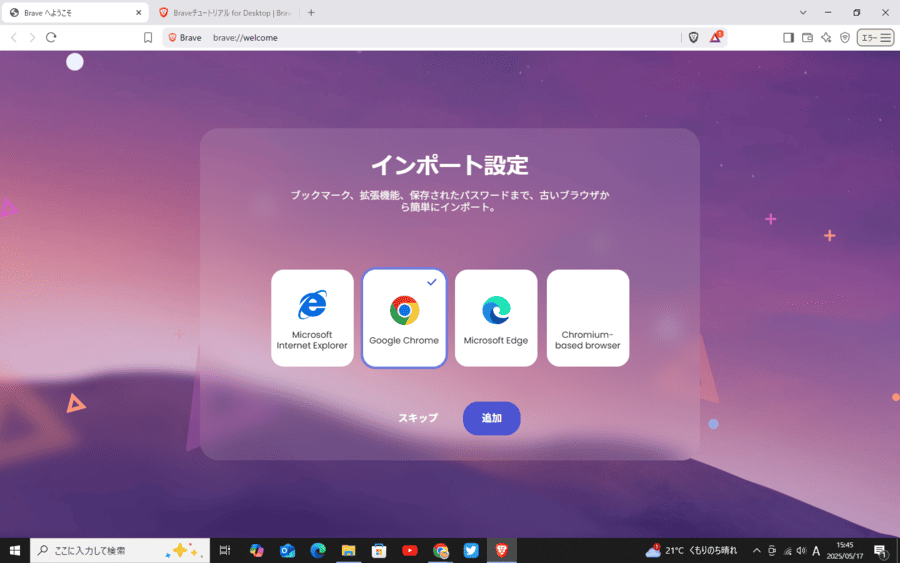The image size is (900, 563).
Task: Open File Explorer from the taskbar
Action: click(x=348, y=550)
